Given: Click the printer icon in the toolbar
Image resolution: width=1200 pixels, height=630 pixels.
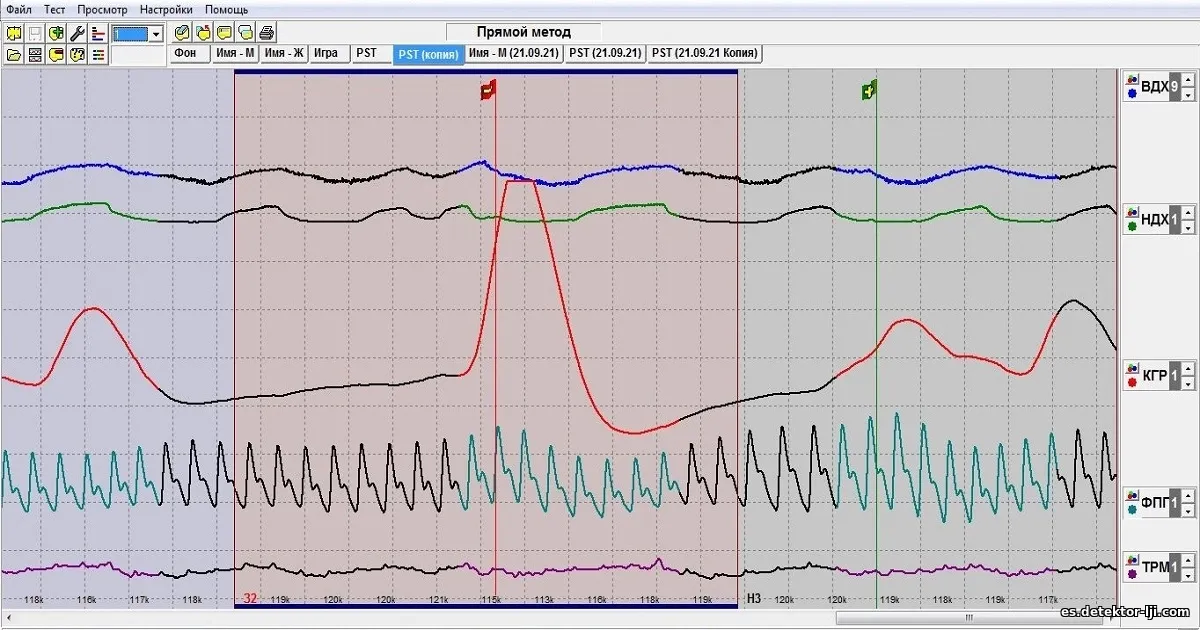Looking at the screenshot, I should [x=267, y=33].
